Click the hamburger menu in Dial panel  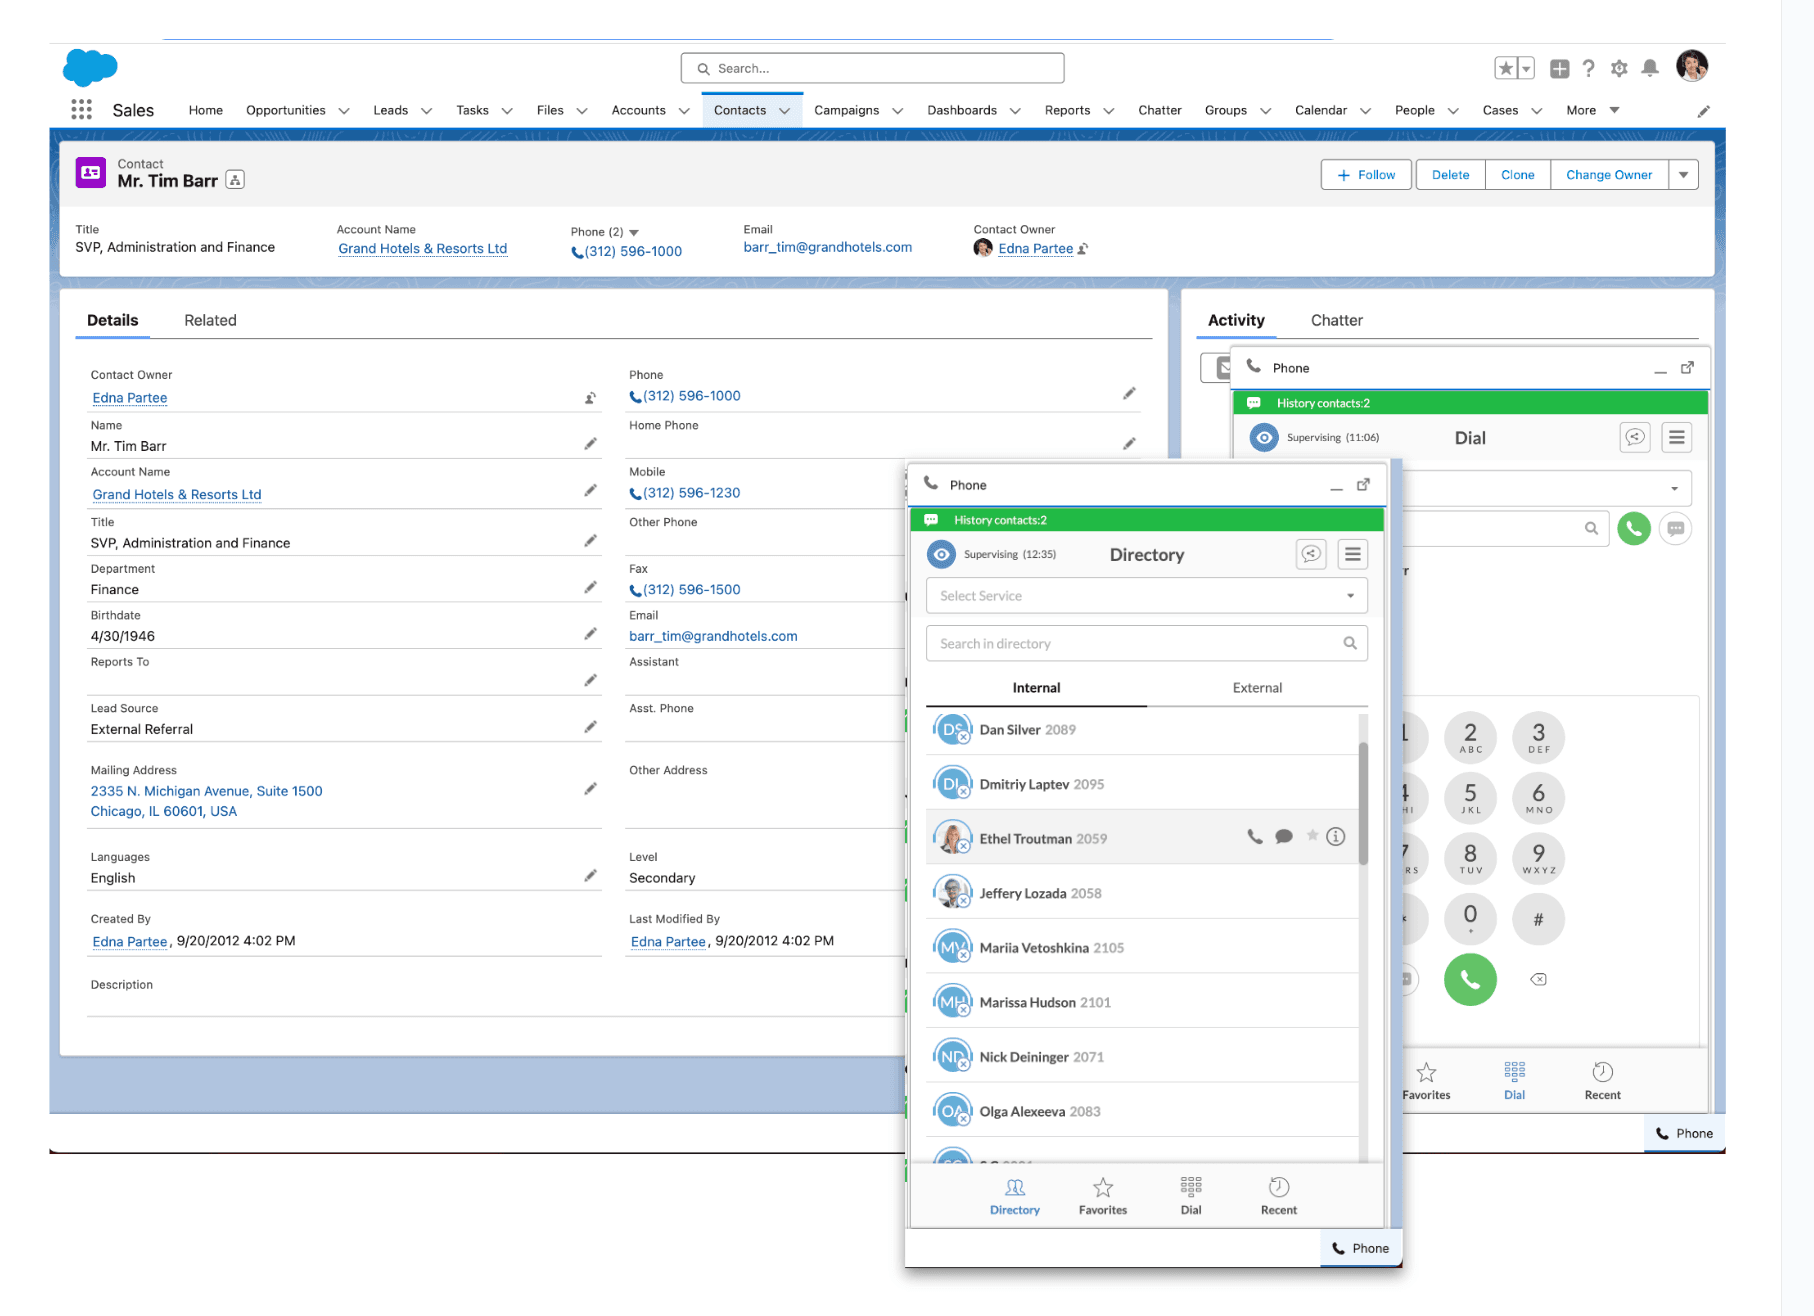[x=1677, y=437]
